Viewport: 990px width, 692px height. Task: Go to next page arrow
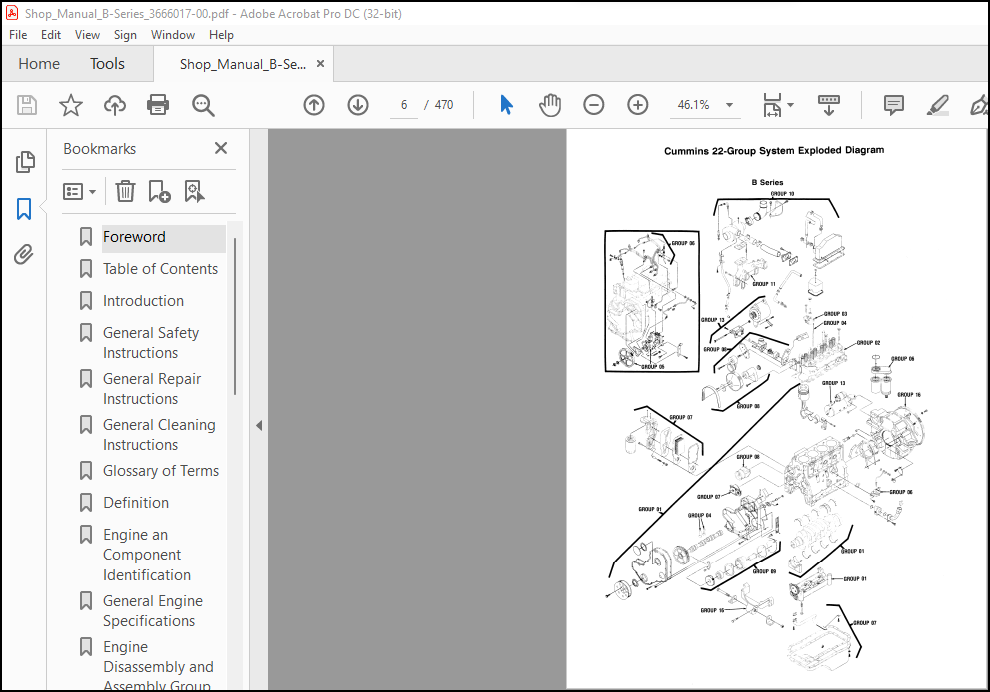point(358,105)
